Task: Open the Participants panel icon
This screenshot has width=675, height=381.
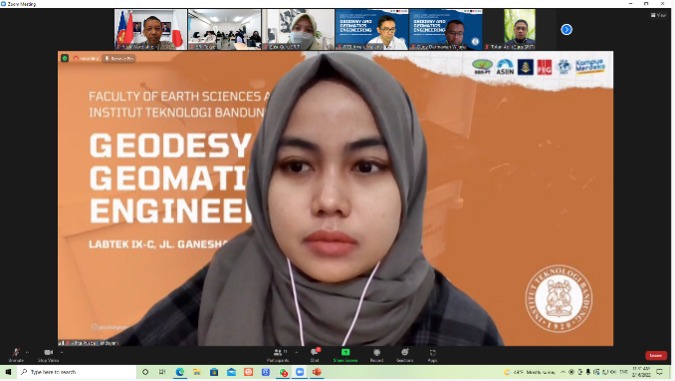Action: pos(278,355)
